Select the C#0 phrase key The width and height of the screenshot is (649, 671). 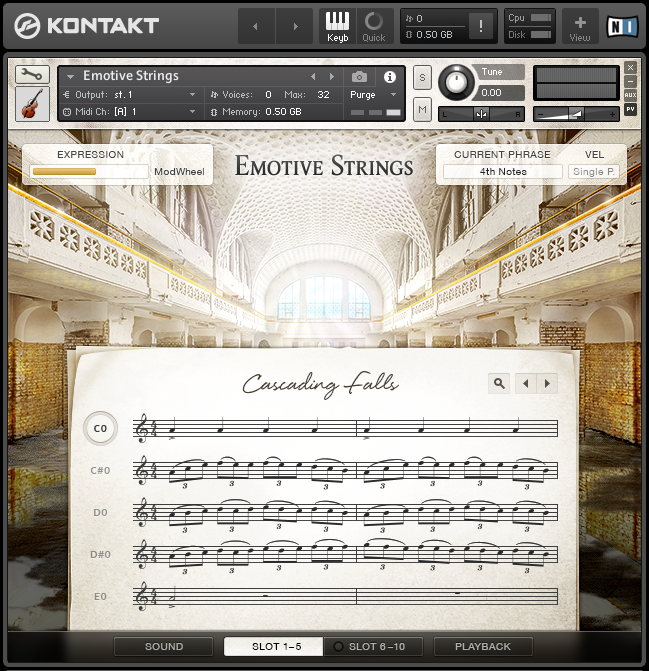pyautogui.click(x=100, y=470)
